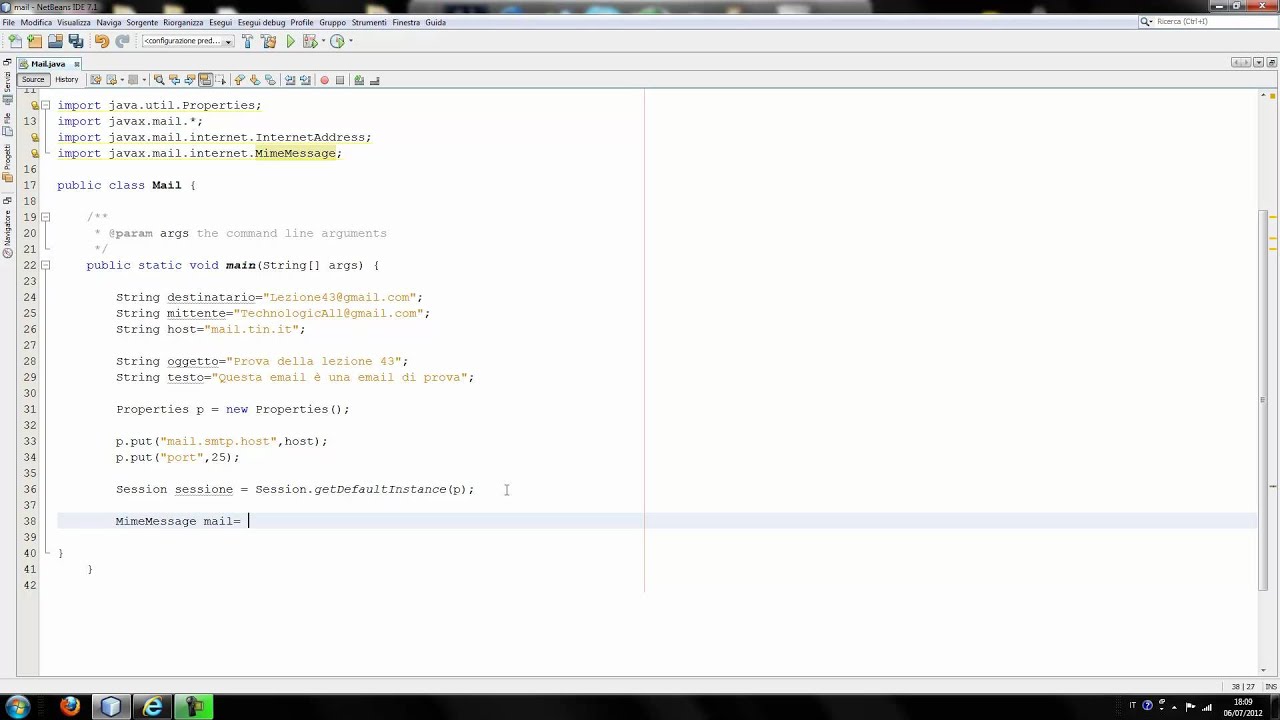Collapse the main method fold on line 22
This screenshot has width=1280, height=720.
coord(45,265)
